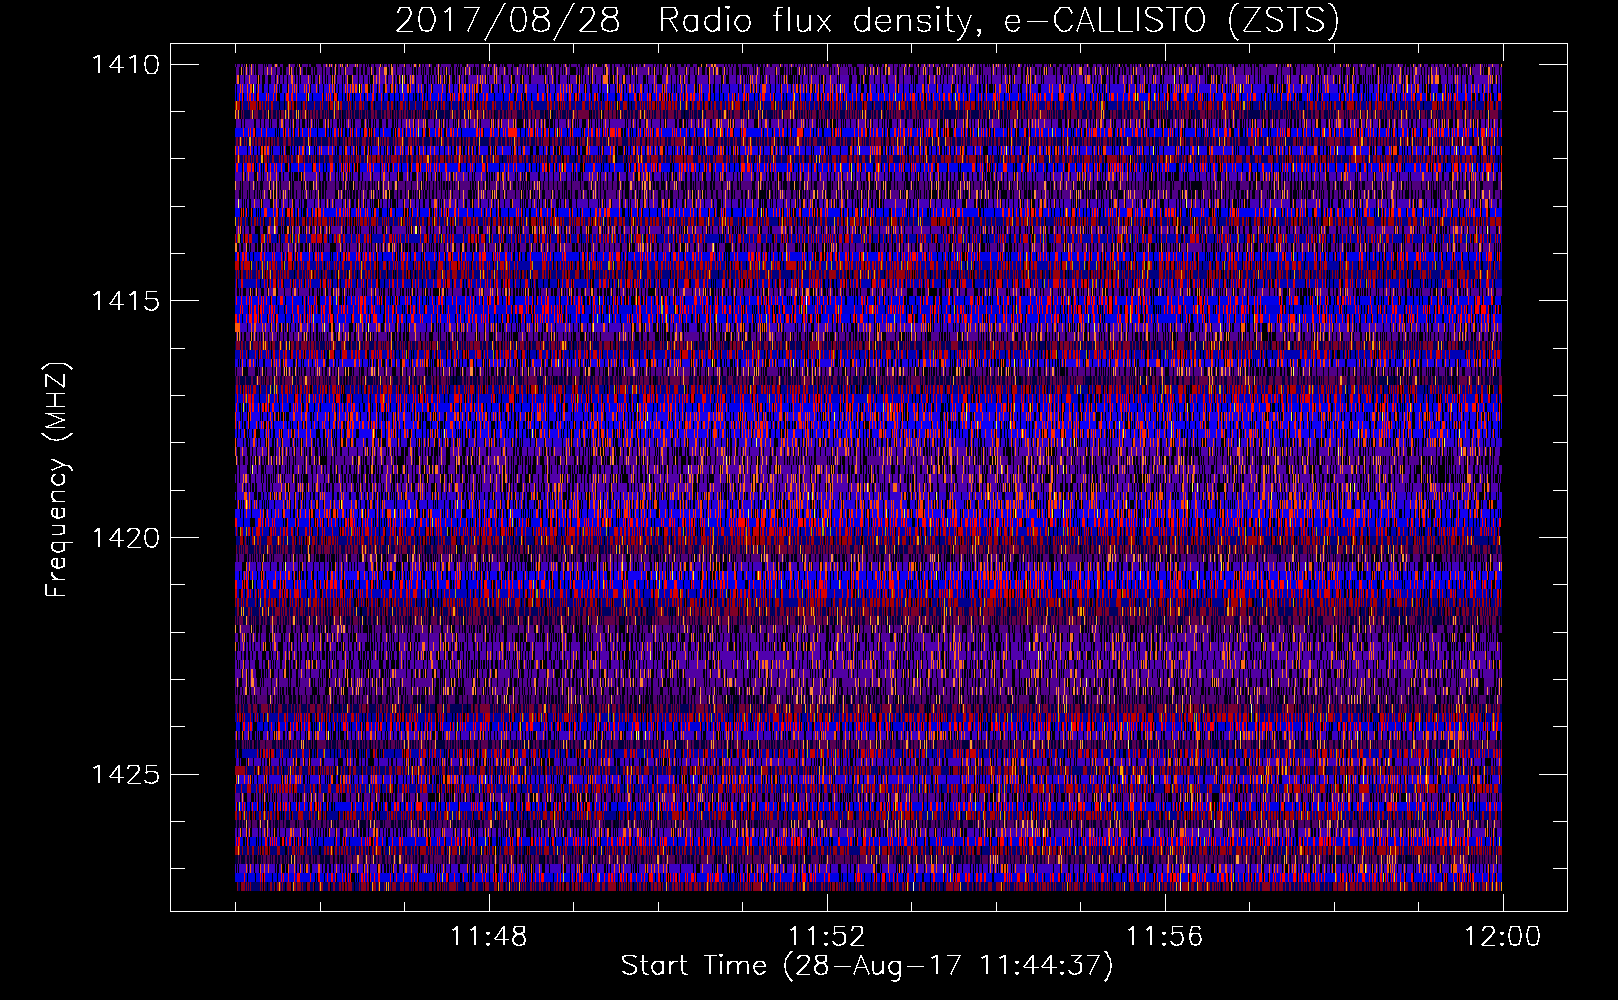Screen dimensions: 1618x1000
Task: Click the 12:00 time tick label
Action: pyautogui.click(x=1503, y=937)
